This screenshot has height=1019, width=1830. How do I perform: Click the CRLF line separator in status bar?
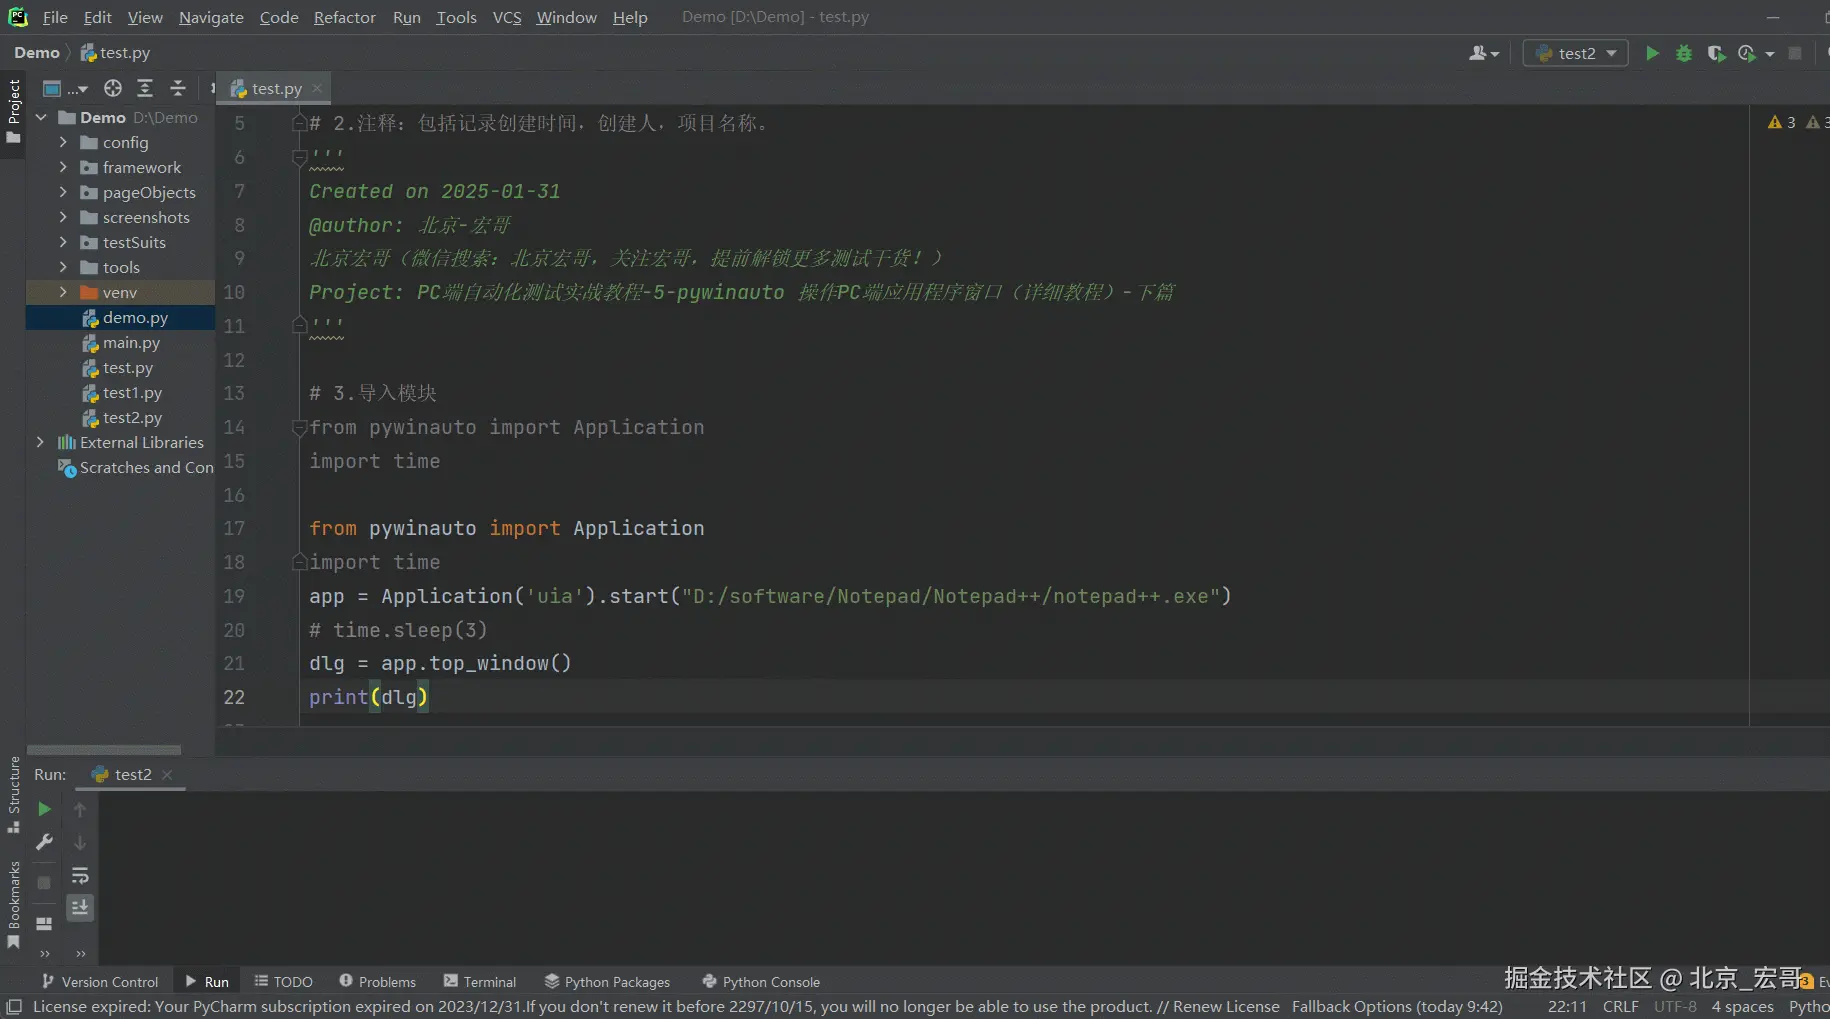click(1620, 1007)
